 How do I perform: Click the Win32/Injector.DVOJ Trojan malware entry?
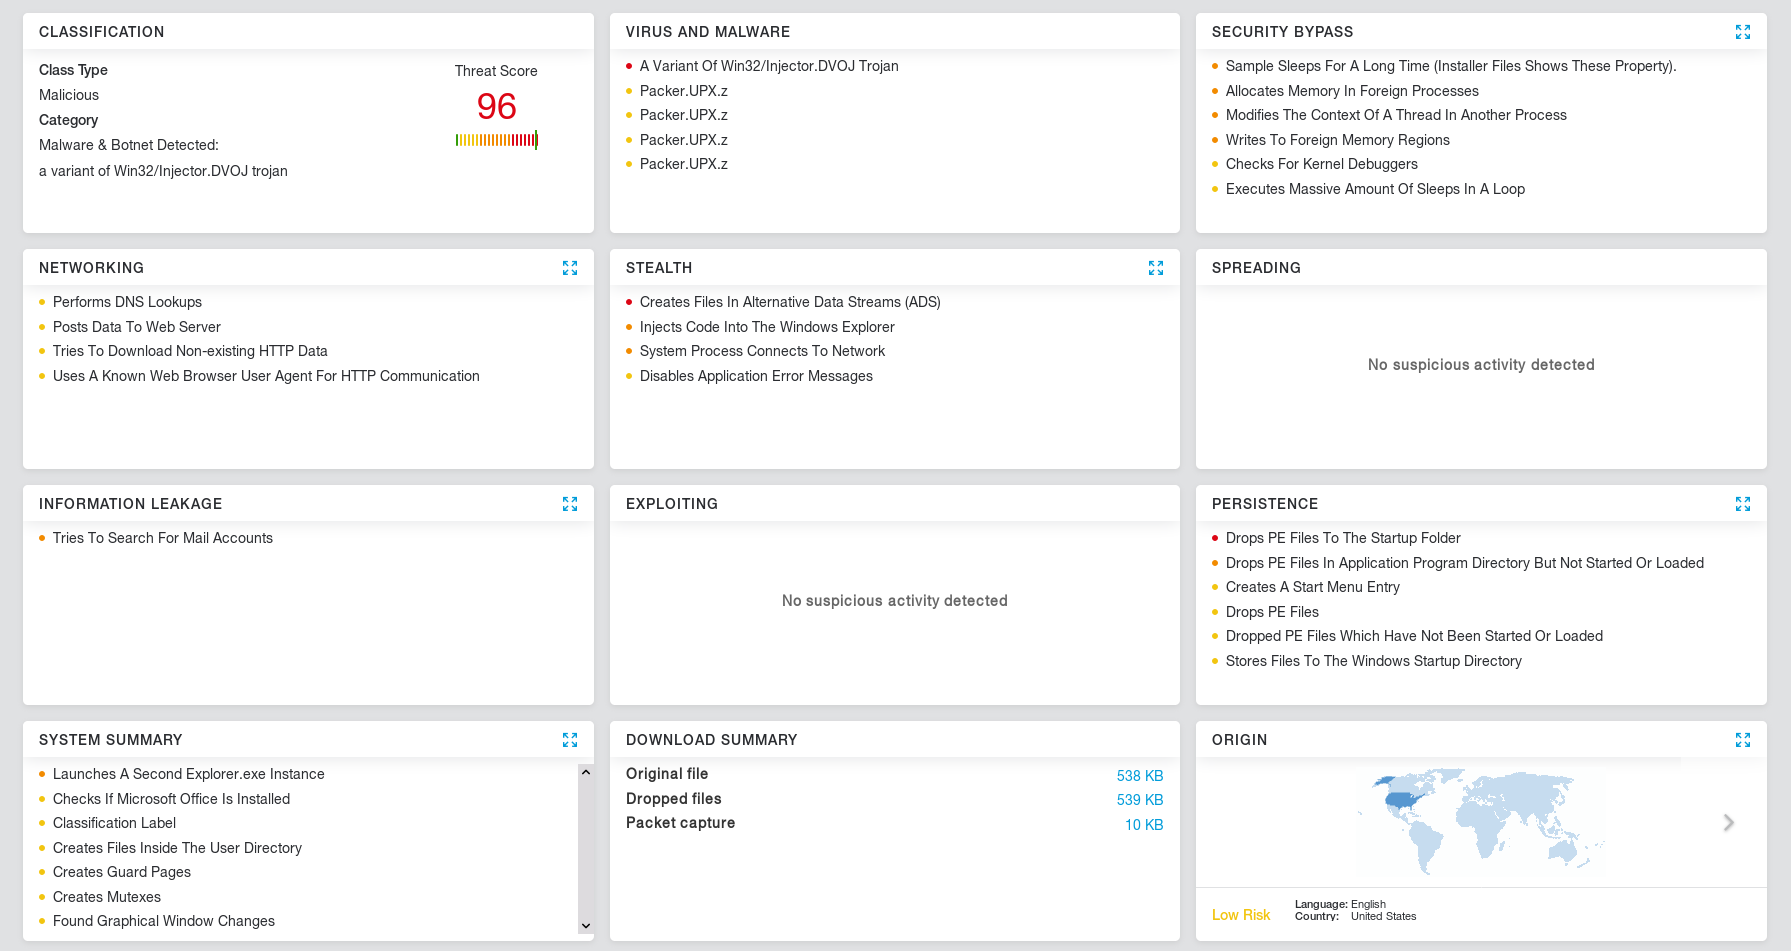(x=769, y=66)
